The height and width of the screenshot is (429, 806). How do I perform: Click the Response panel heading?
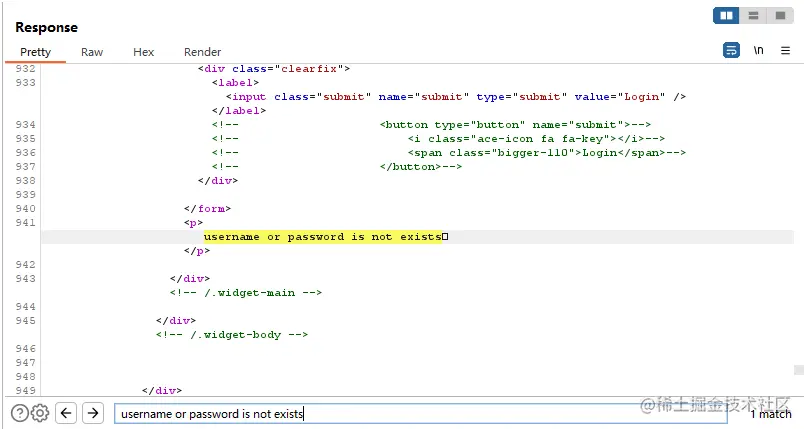point(46,28)
